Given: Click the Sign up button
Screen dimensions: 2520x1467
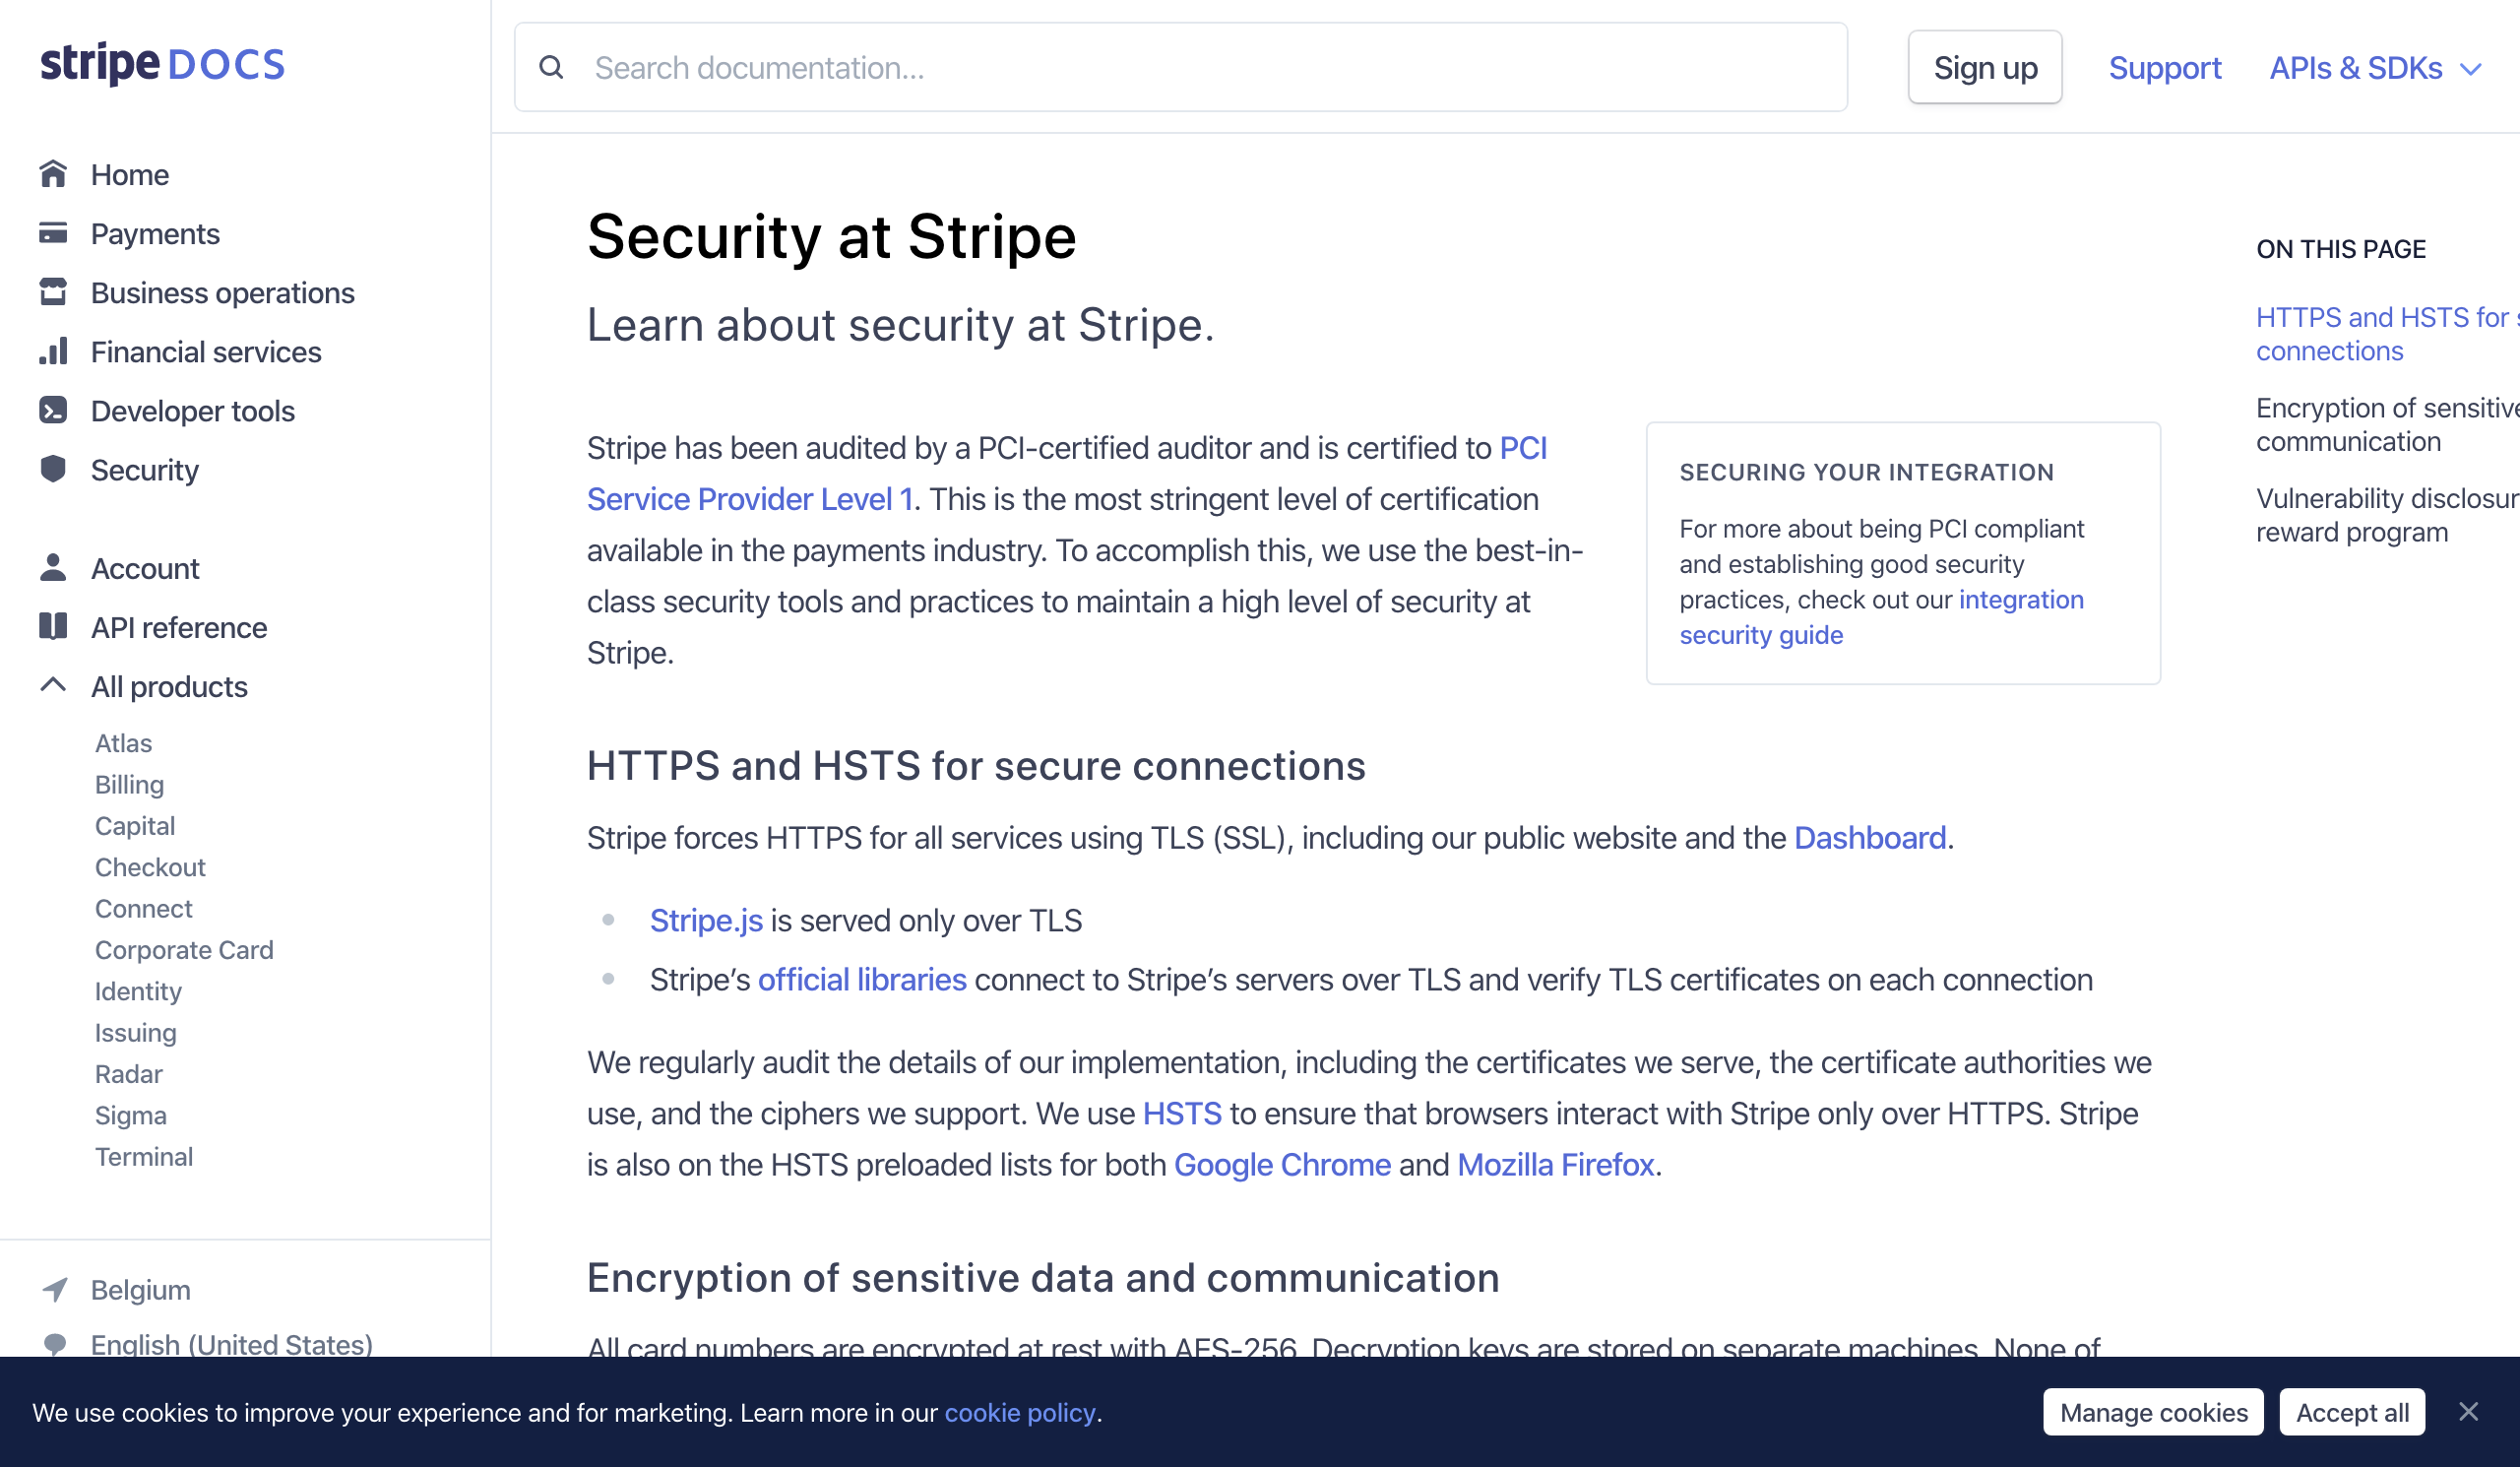Looking at the screenshot, I should click(x=1985, y=67).
